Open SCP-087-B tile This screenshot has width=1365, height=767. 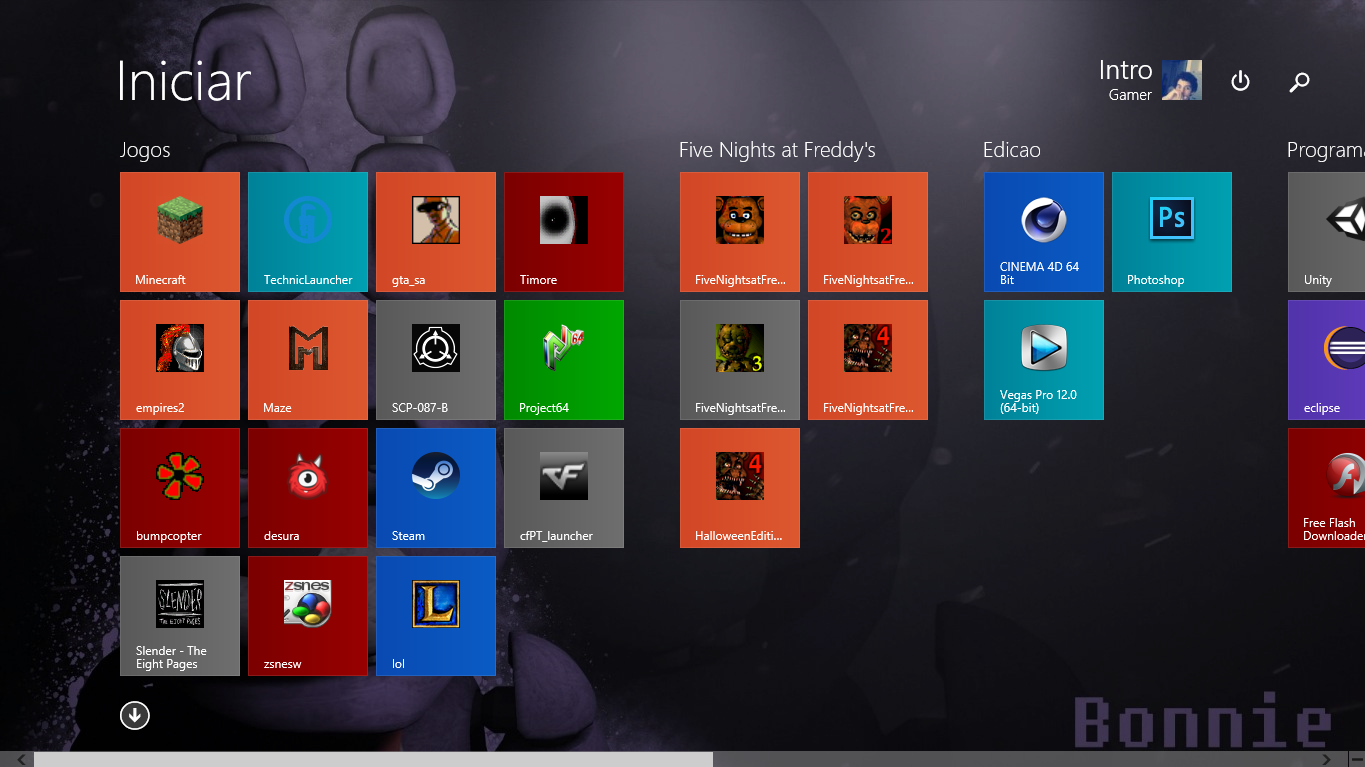tap(436, 360)
